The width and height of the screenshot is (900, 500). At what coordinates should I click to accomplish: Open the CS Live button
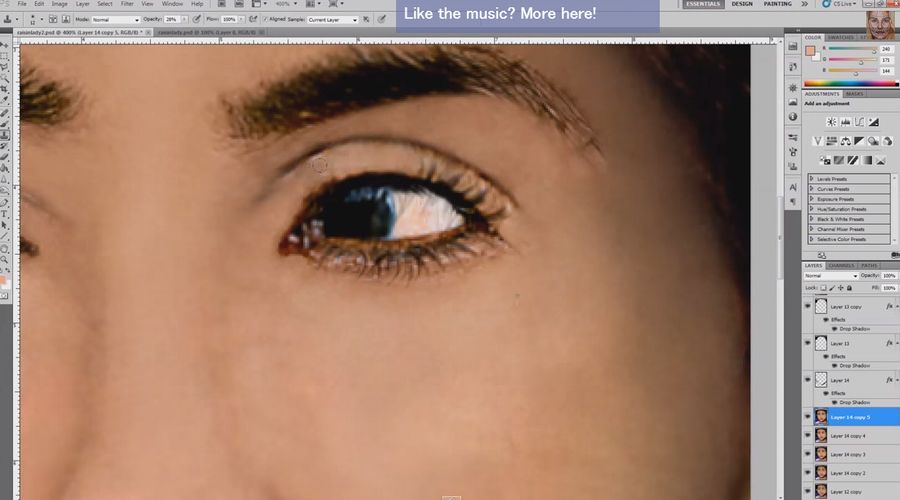tap(840, 3)
